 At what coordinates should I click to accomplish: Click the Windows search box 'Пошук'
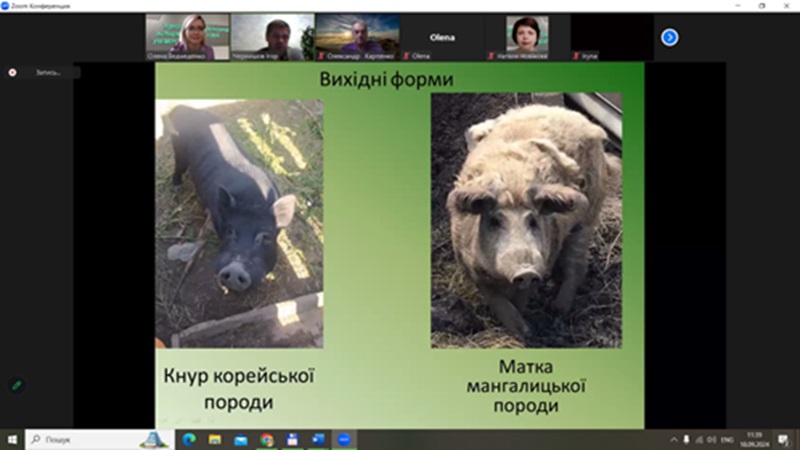[x=99, y=439]
